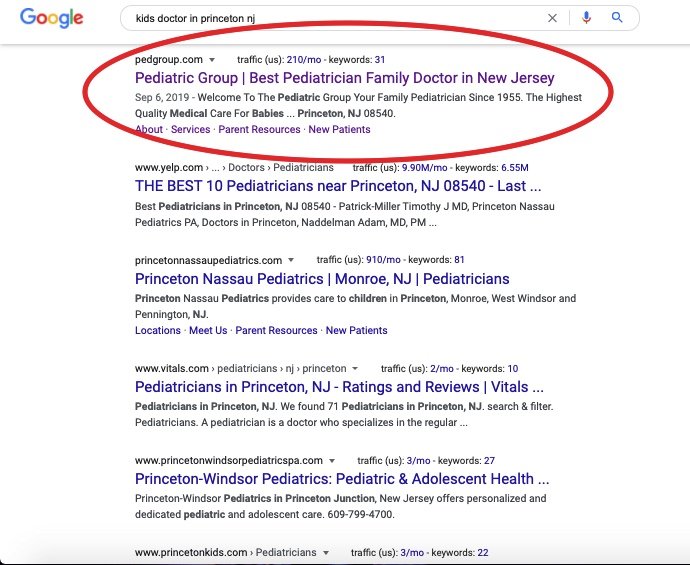Open Pediatric Group Best Pediatrician result
Image resolution: width=690 pixels, height=565 pixels.
[x=345, y=78]
